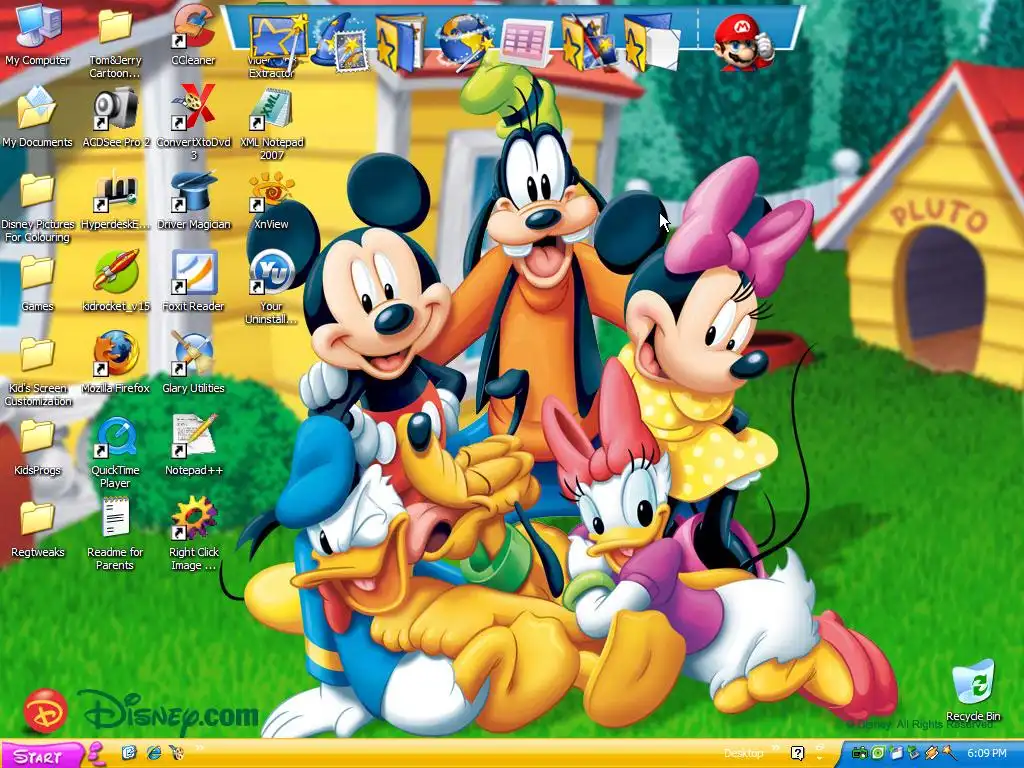Open the Tom&Jerry Cartoon folder
Image resolution: width=1024 pixels, height=768 pixels.
pyautogui.click(x=115, y=40)
